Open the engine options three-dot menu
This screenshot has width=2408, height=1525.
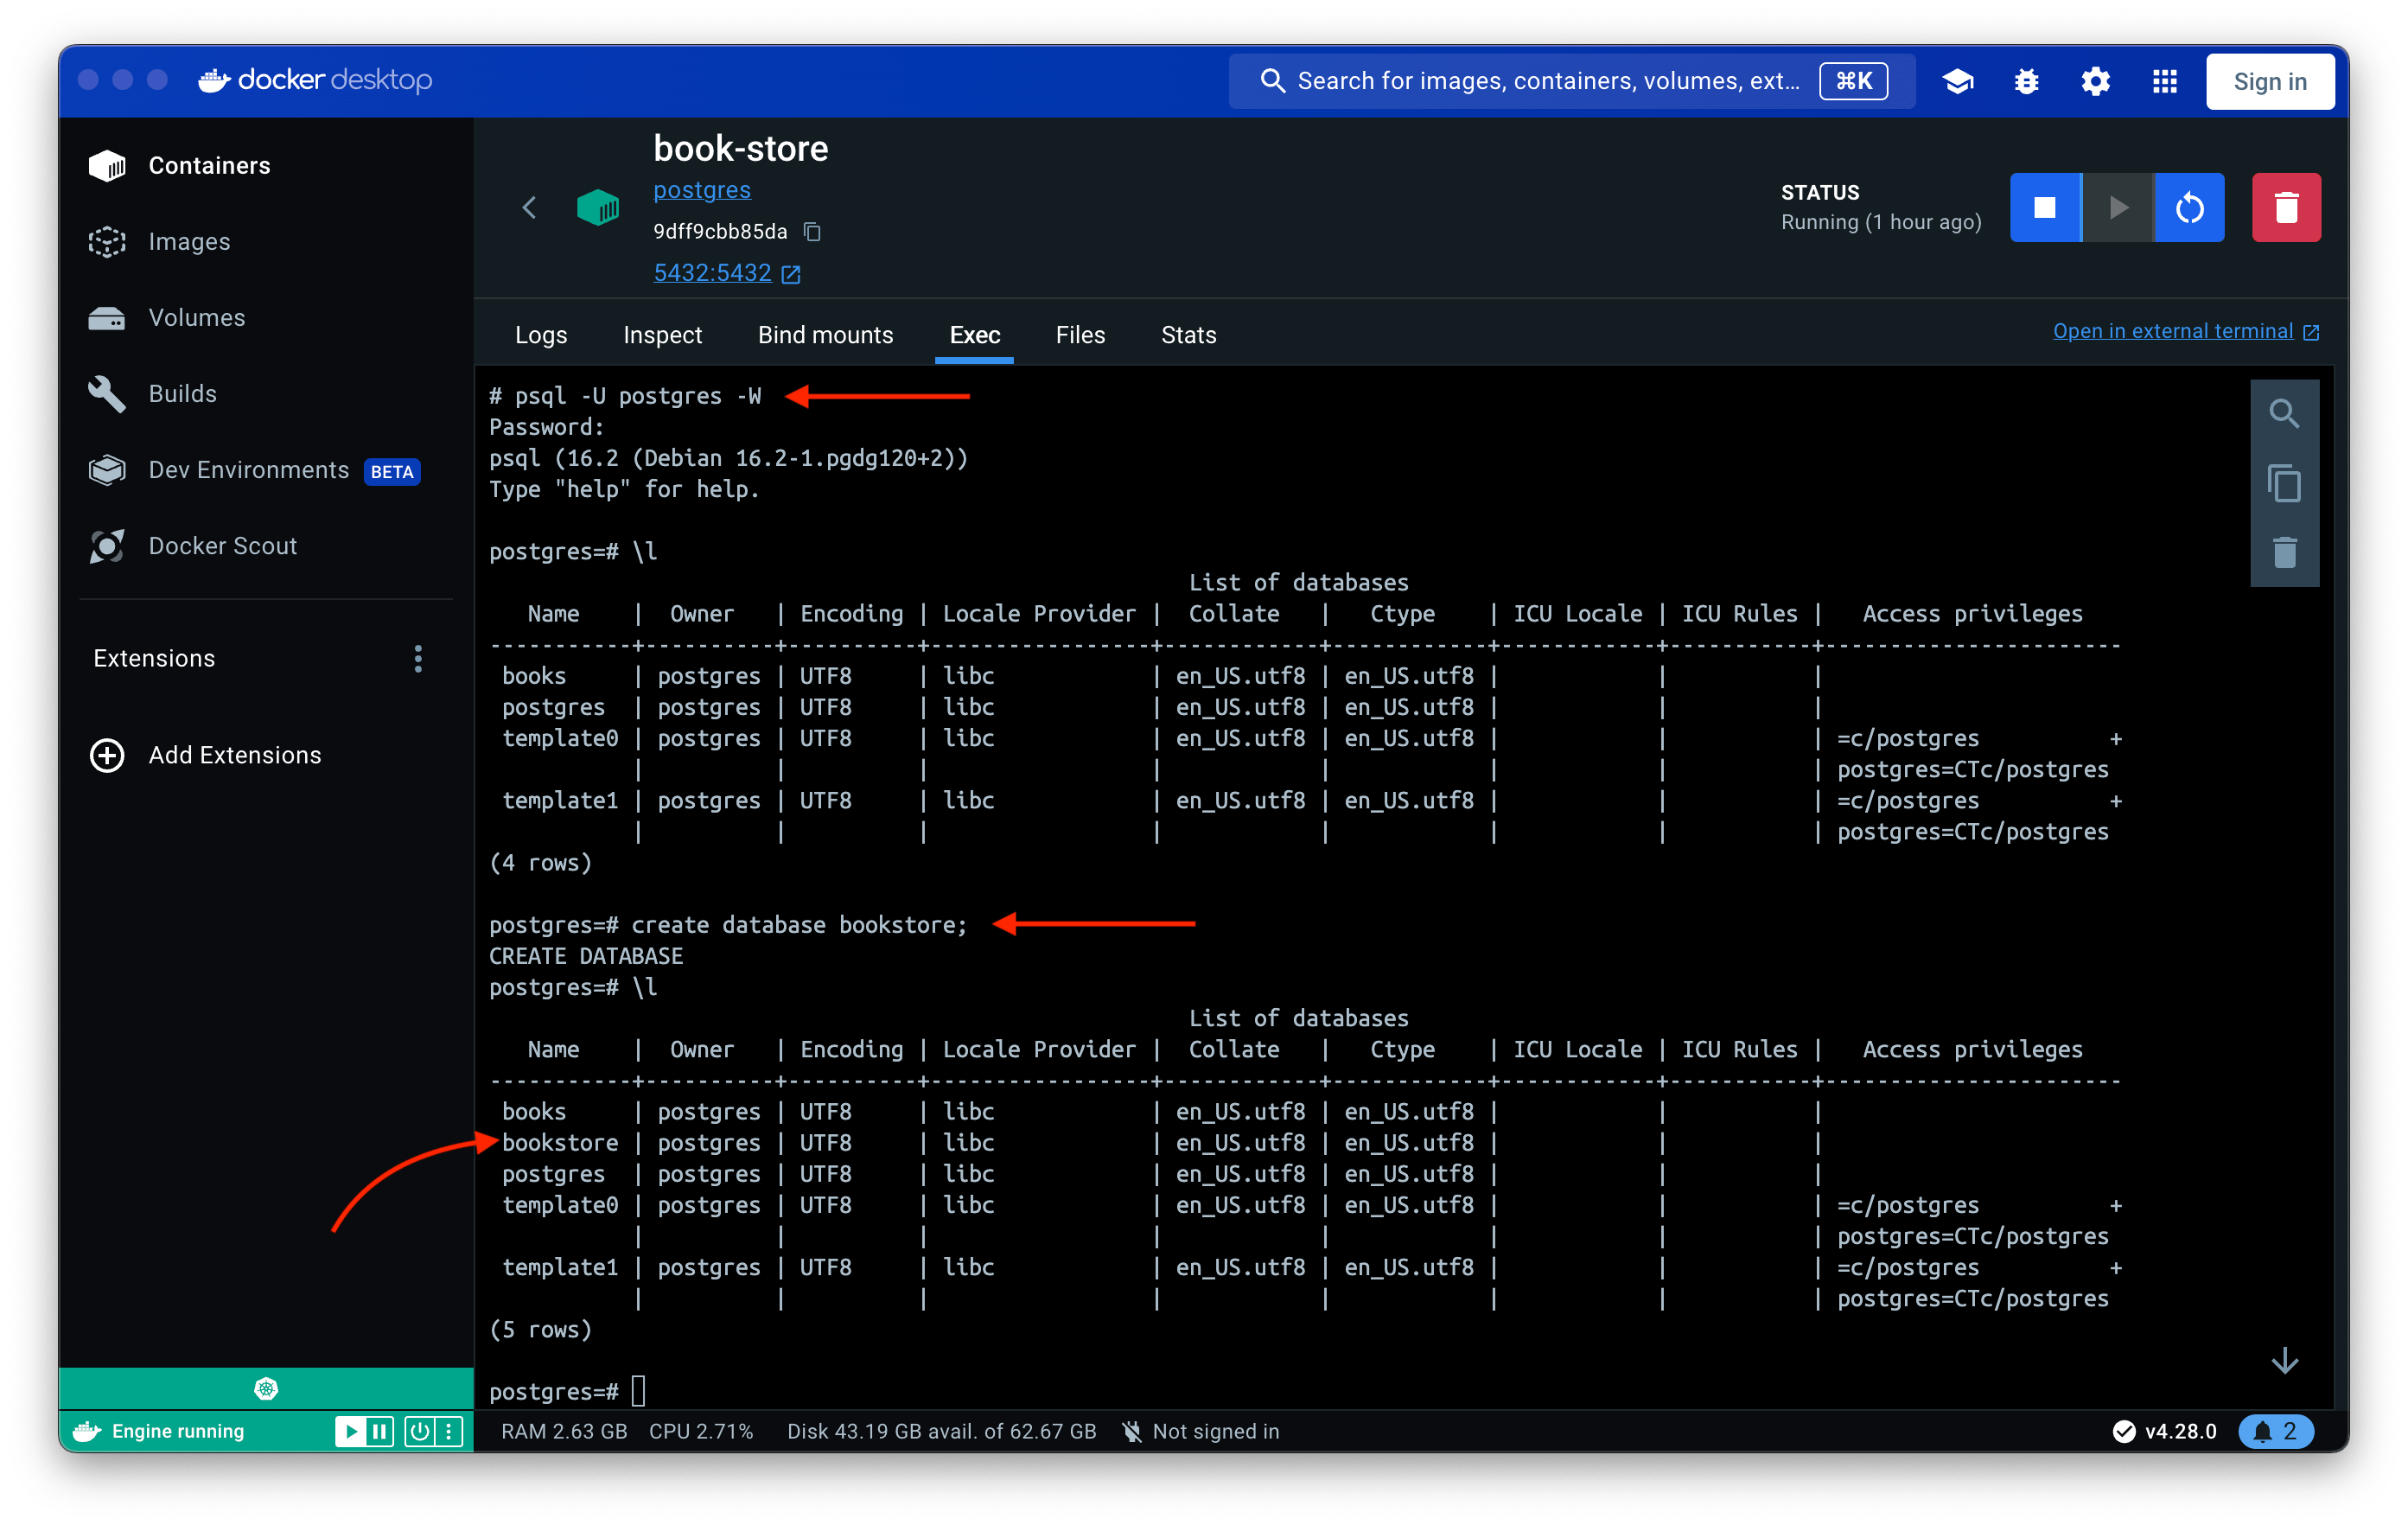coord(447,1431)
